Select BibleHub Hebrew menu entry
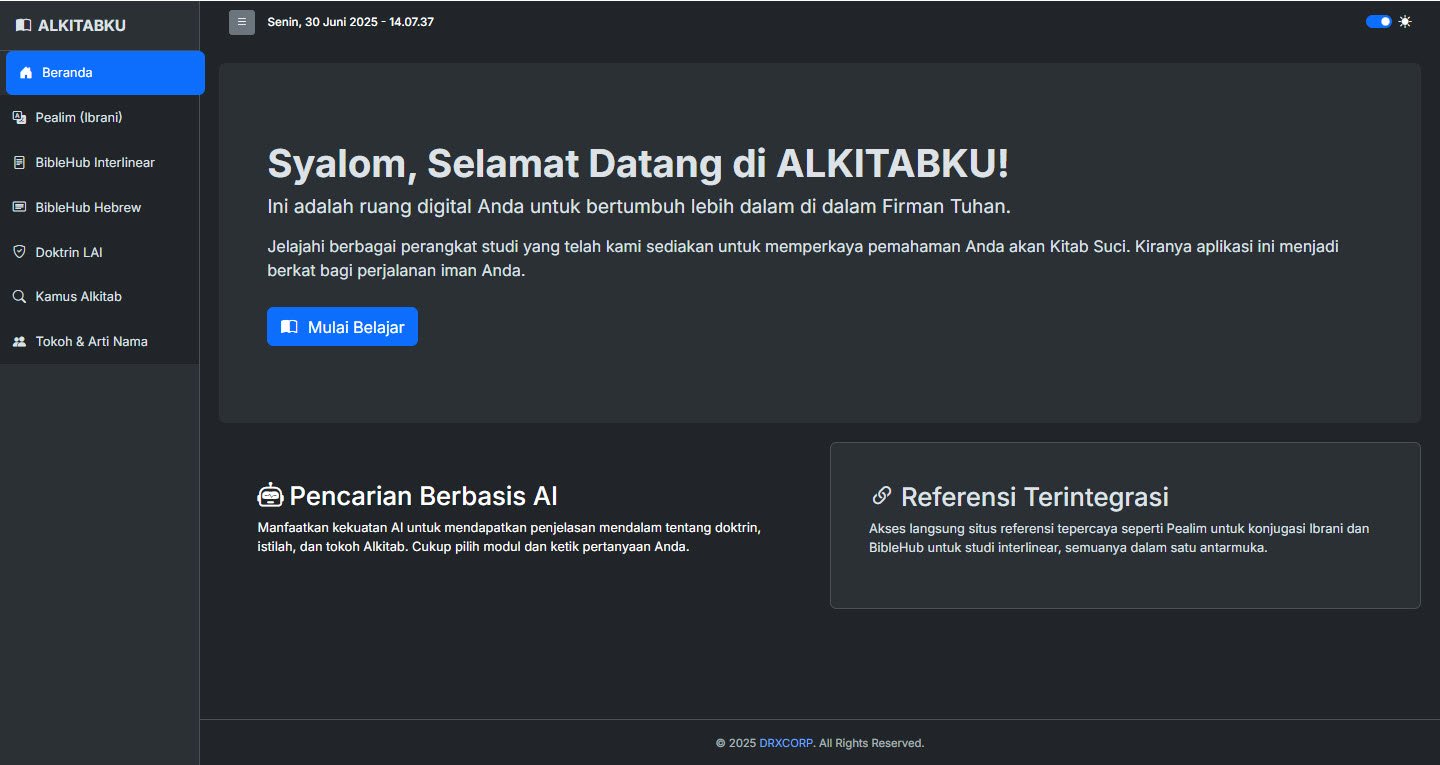 tap(100, 207)
